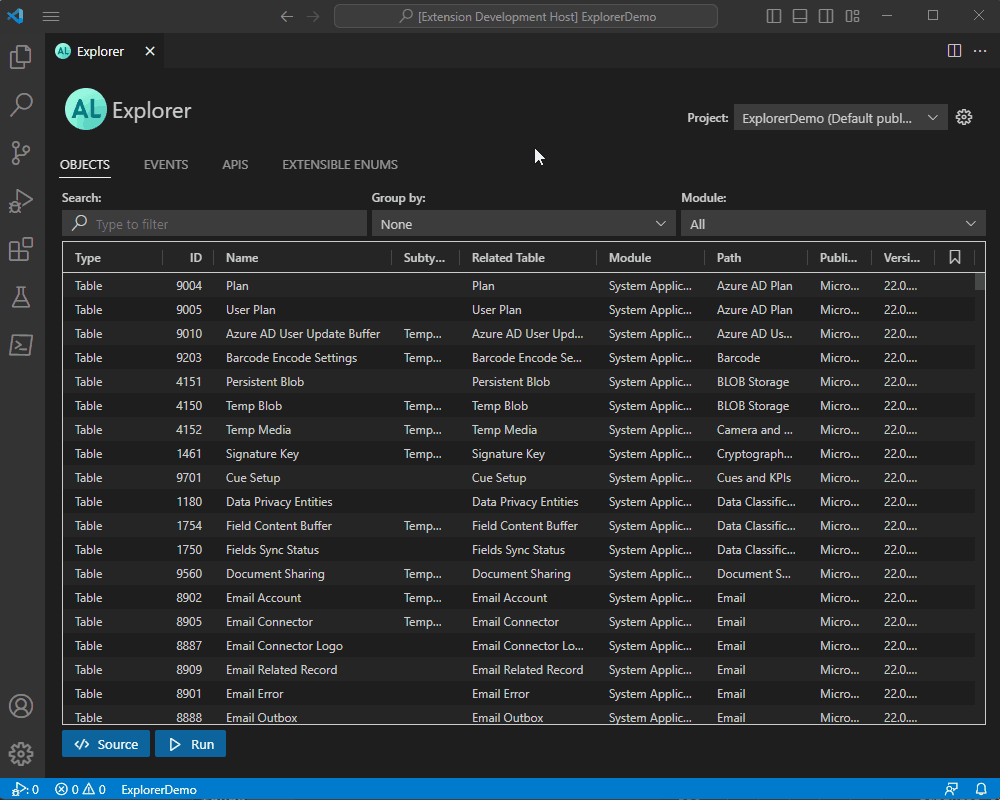Open AL Explorer settings gear next to Project
Screen dimensions: 1000x800
(x=964, y=117)
